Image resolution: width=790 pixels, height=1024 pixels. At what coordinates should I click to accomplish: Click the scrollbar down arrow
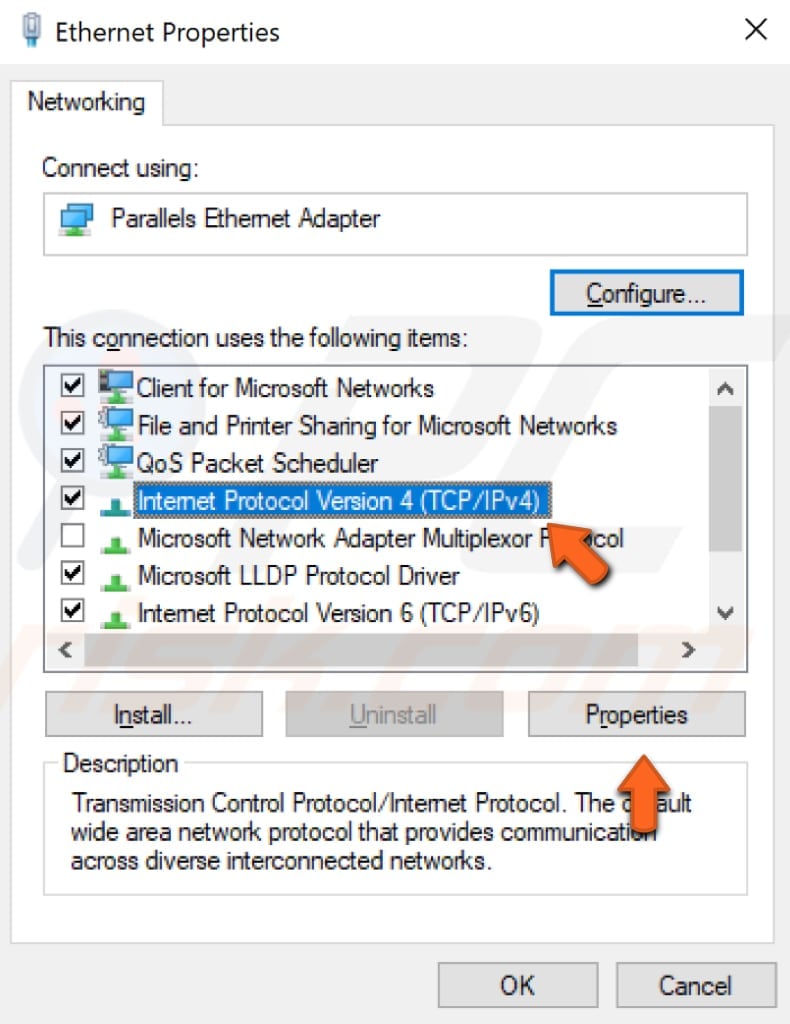724,613
